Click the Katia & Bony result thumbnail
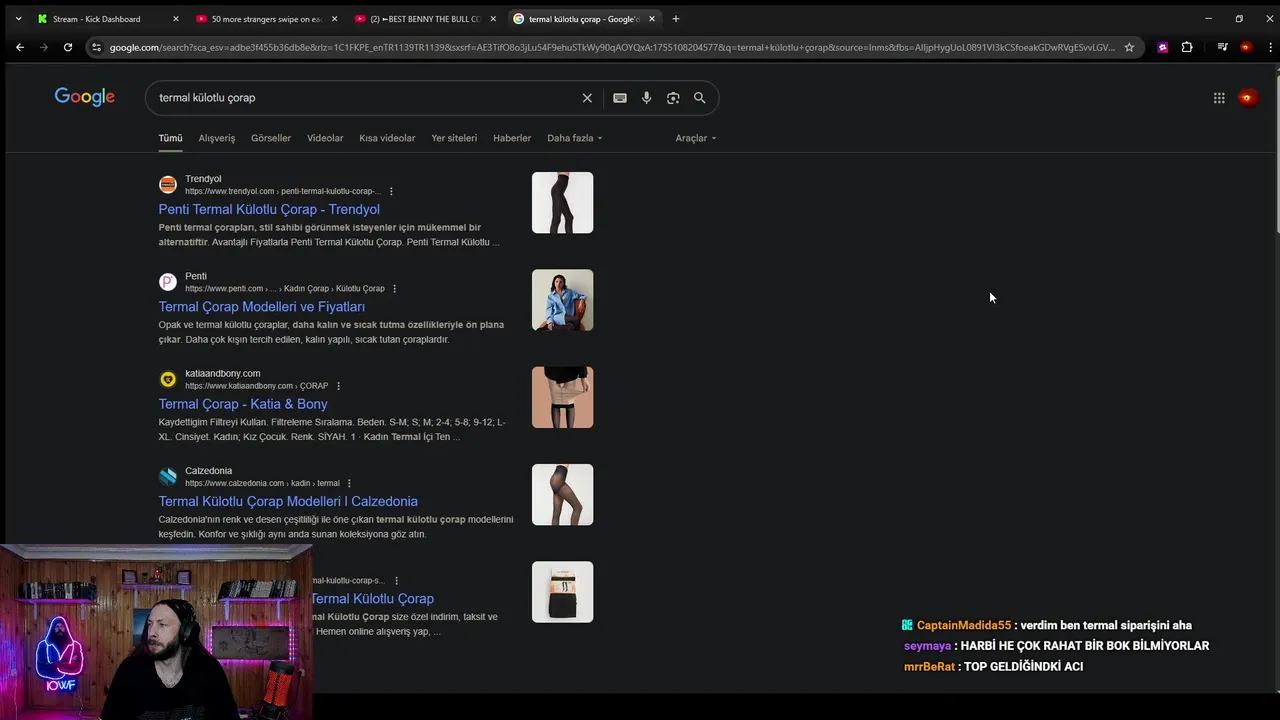 (562, 397)
